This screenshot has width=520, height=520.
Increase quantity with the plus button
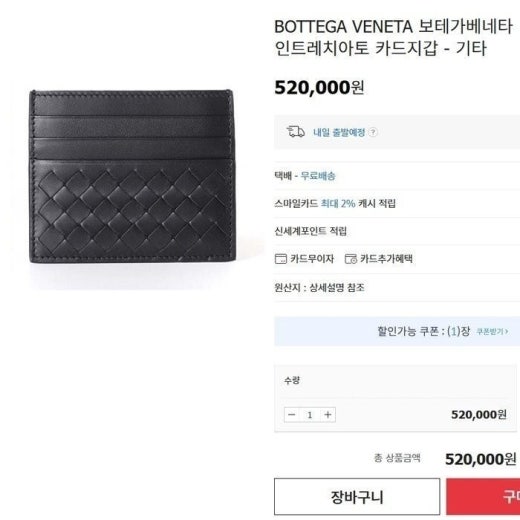328,415
